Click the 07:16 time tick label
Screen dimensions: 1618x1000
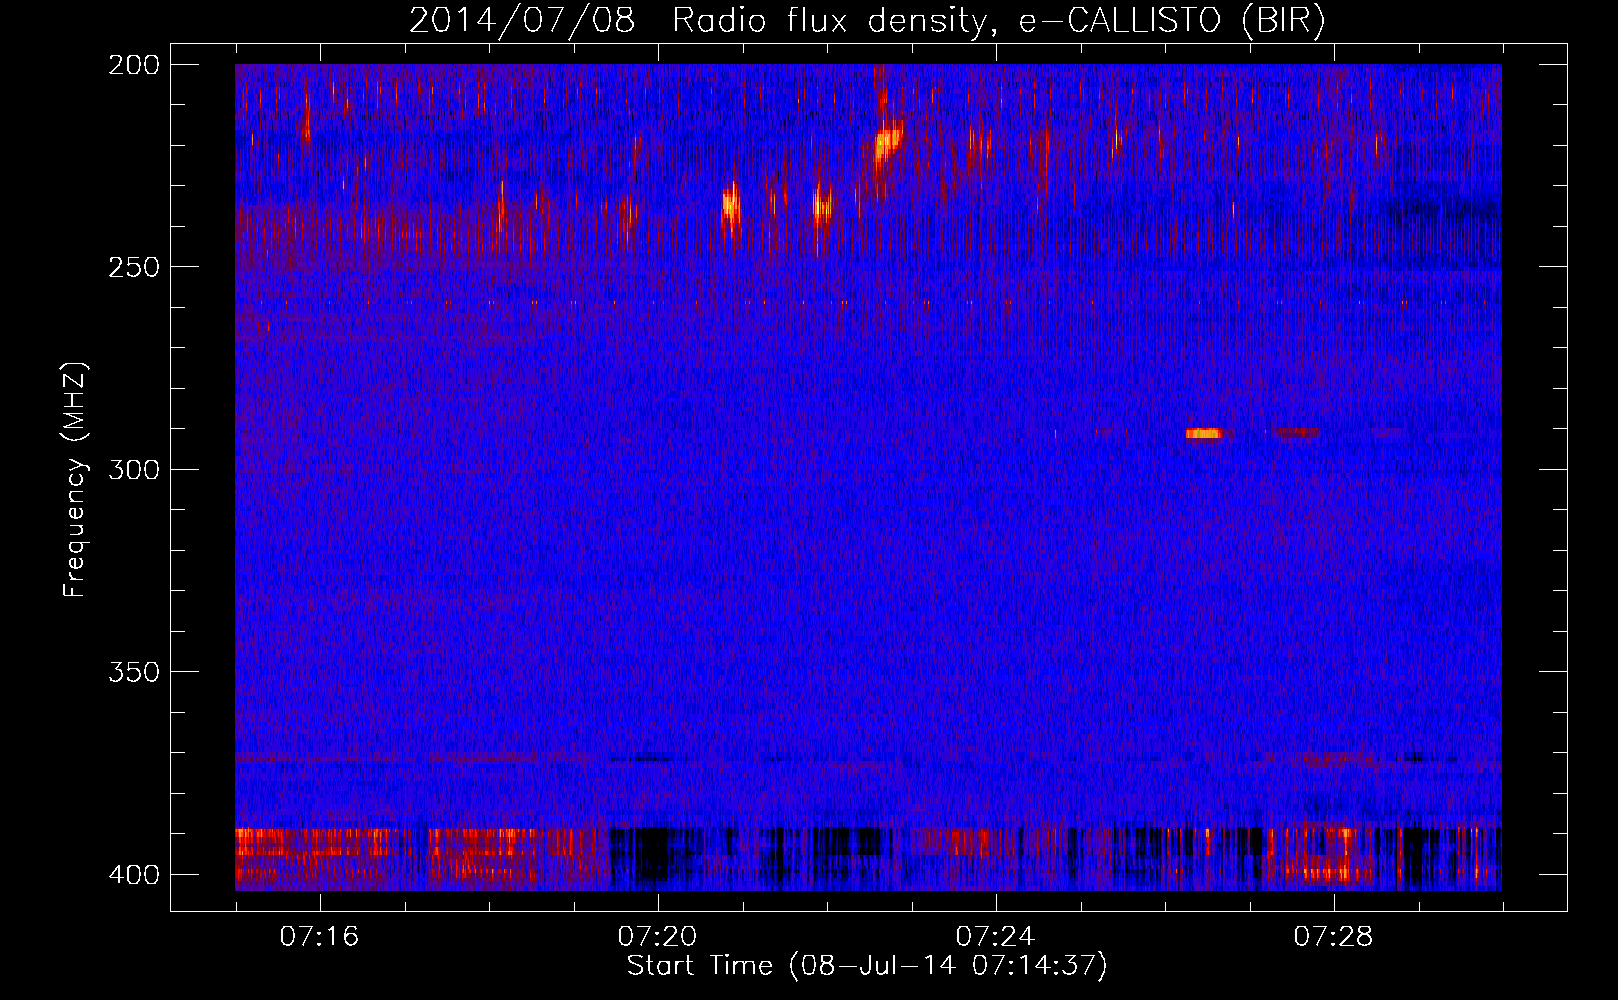[319, 937]
